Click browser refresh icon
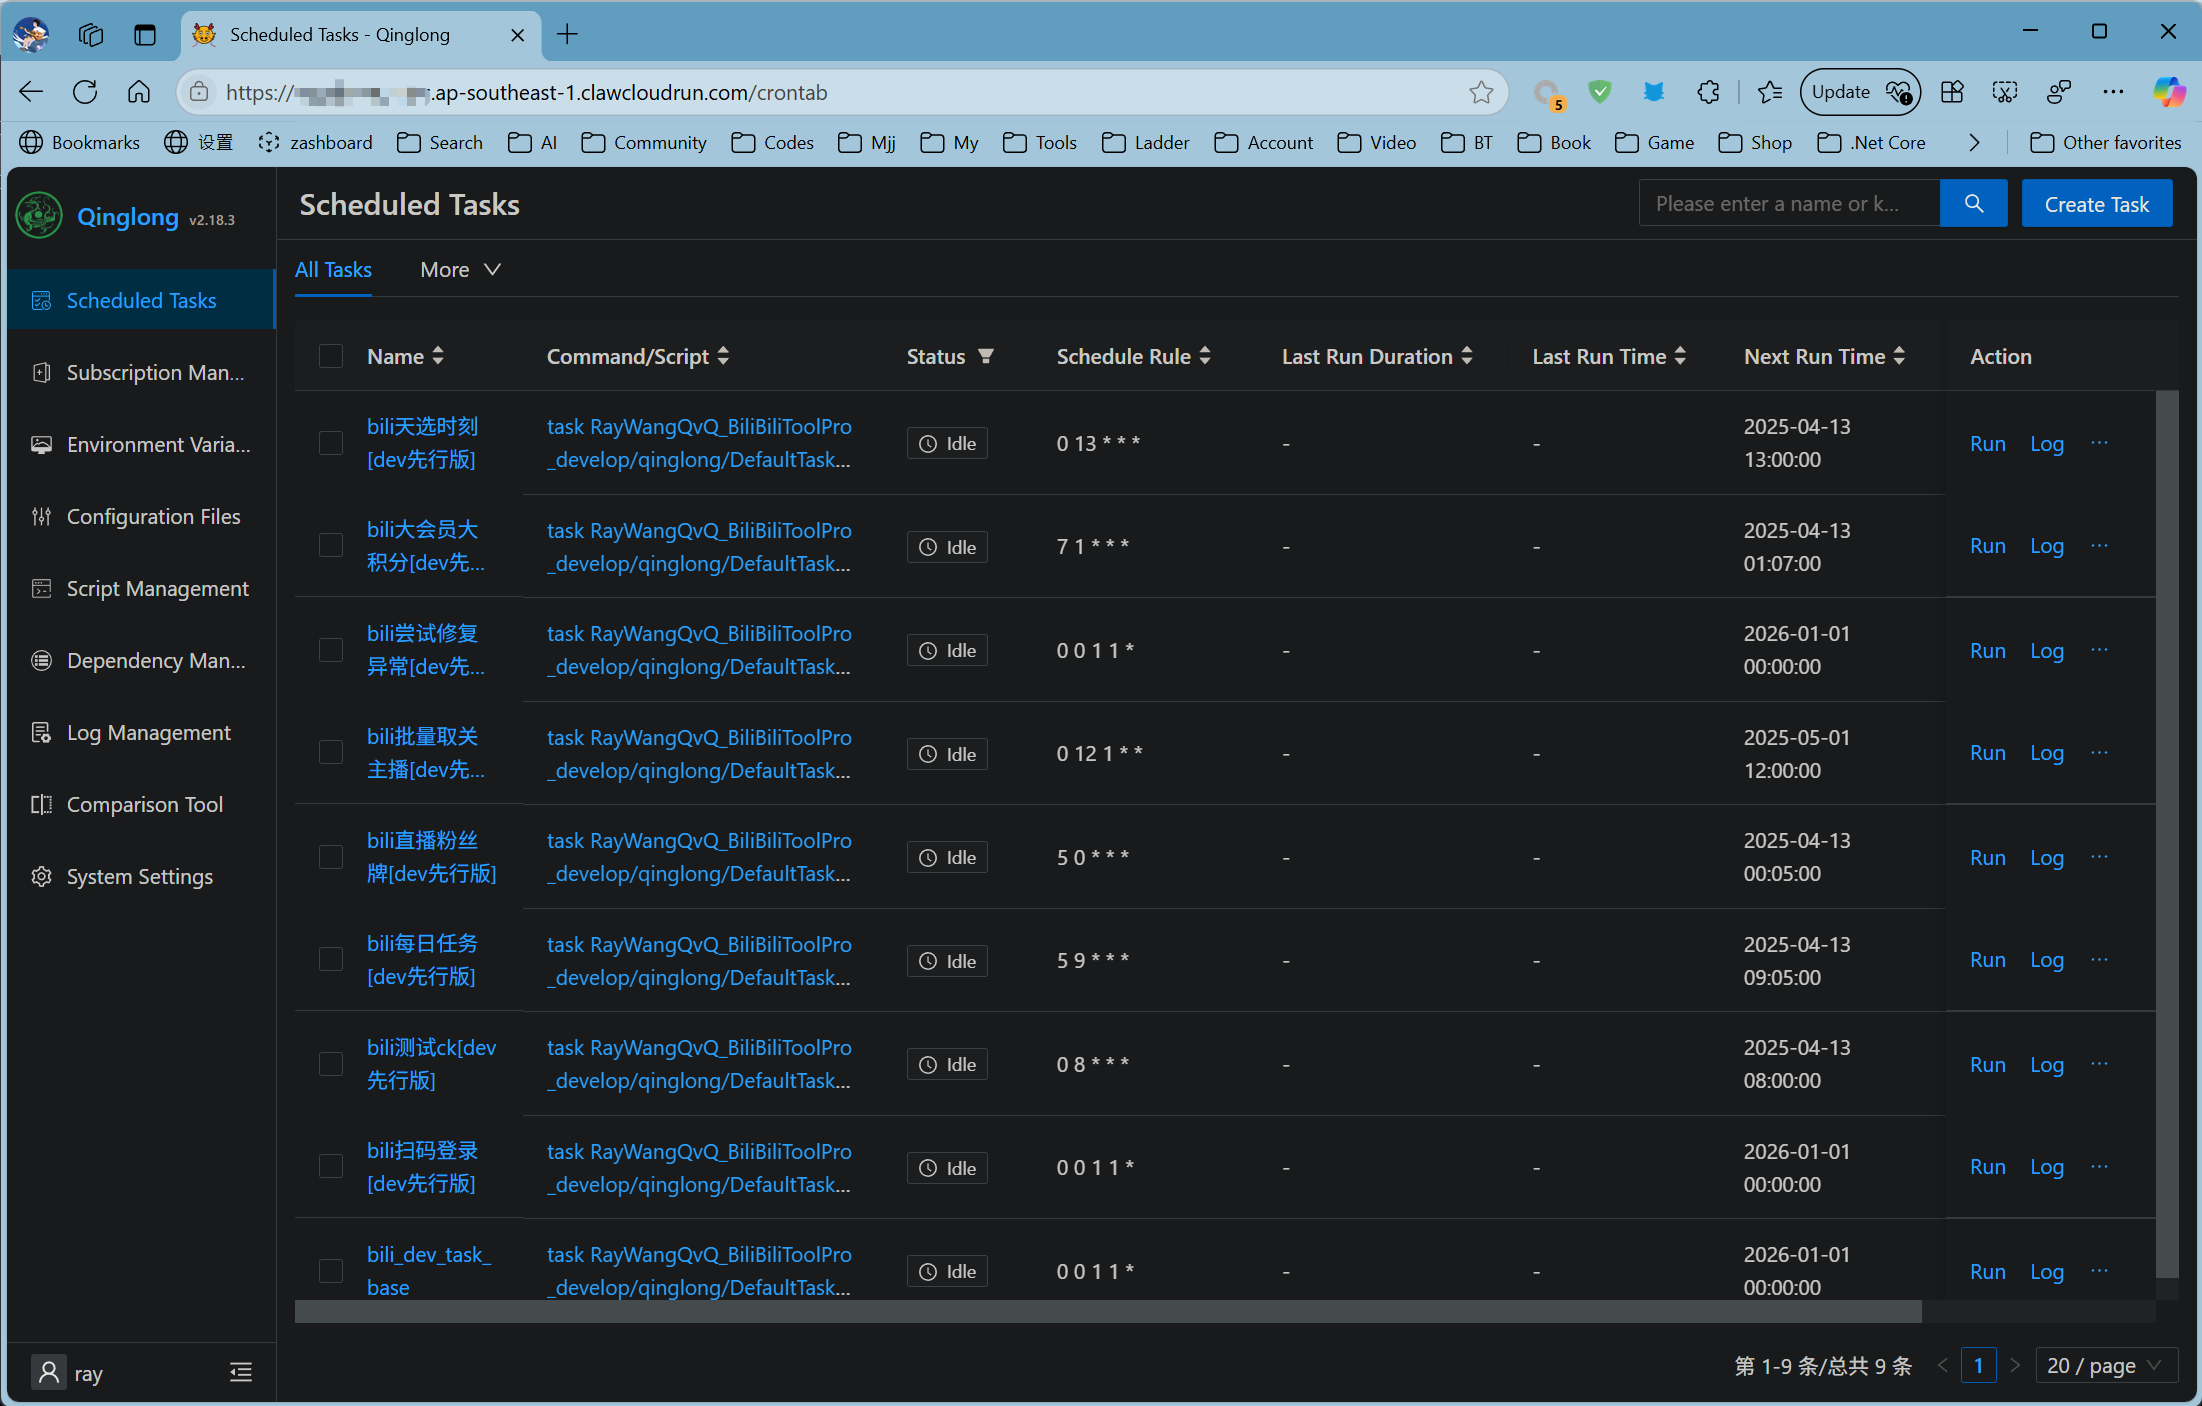The height and width of the screenshot is (1406, 2202). pos(85,92)
